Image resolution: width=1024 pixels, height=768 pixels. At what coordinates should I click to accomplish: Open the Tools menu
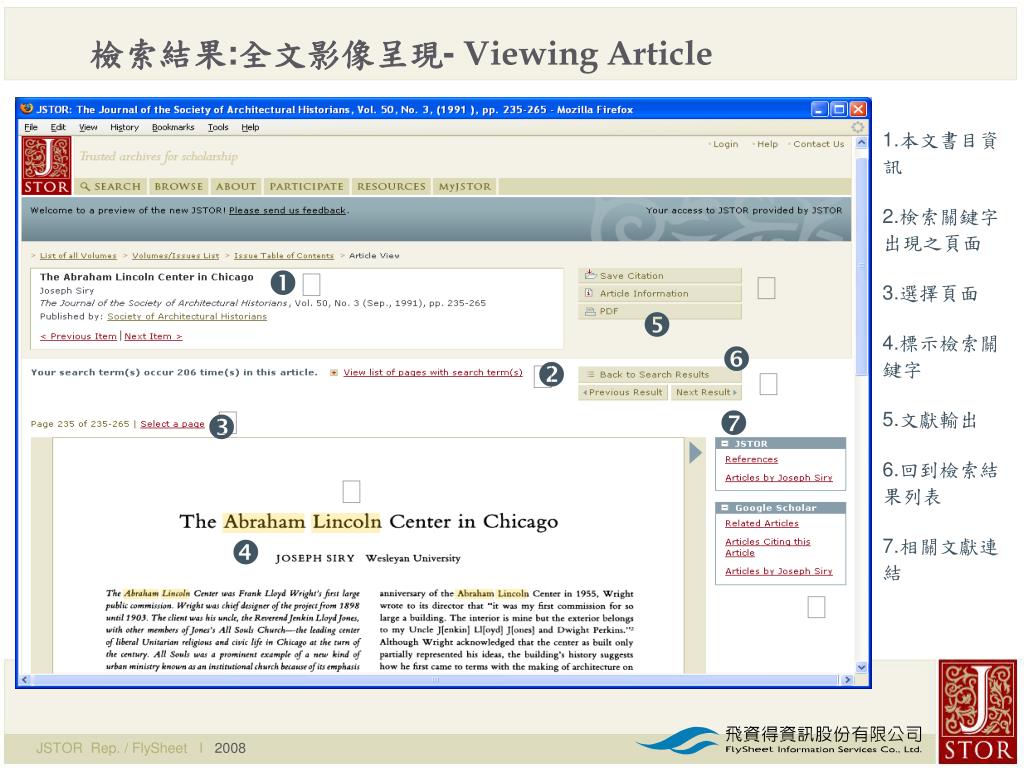(218, 127)
